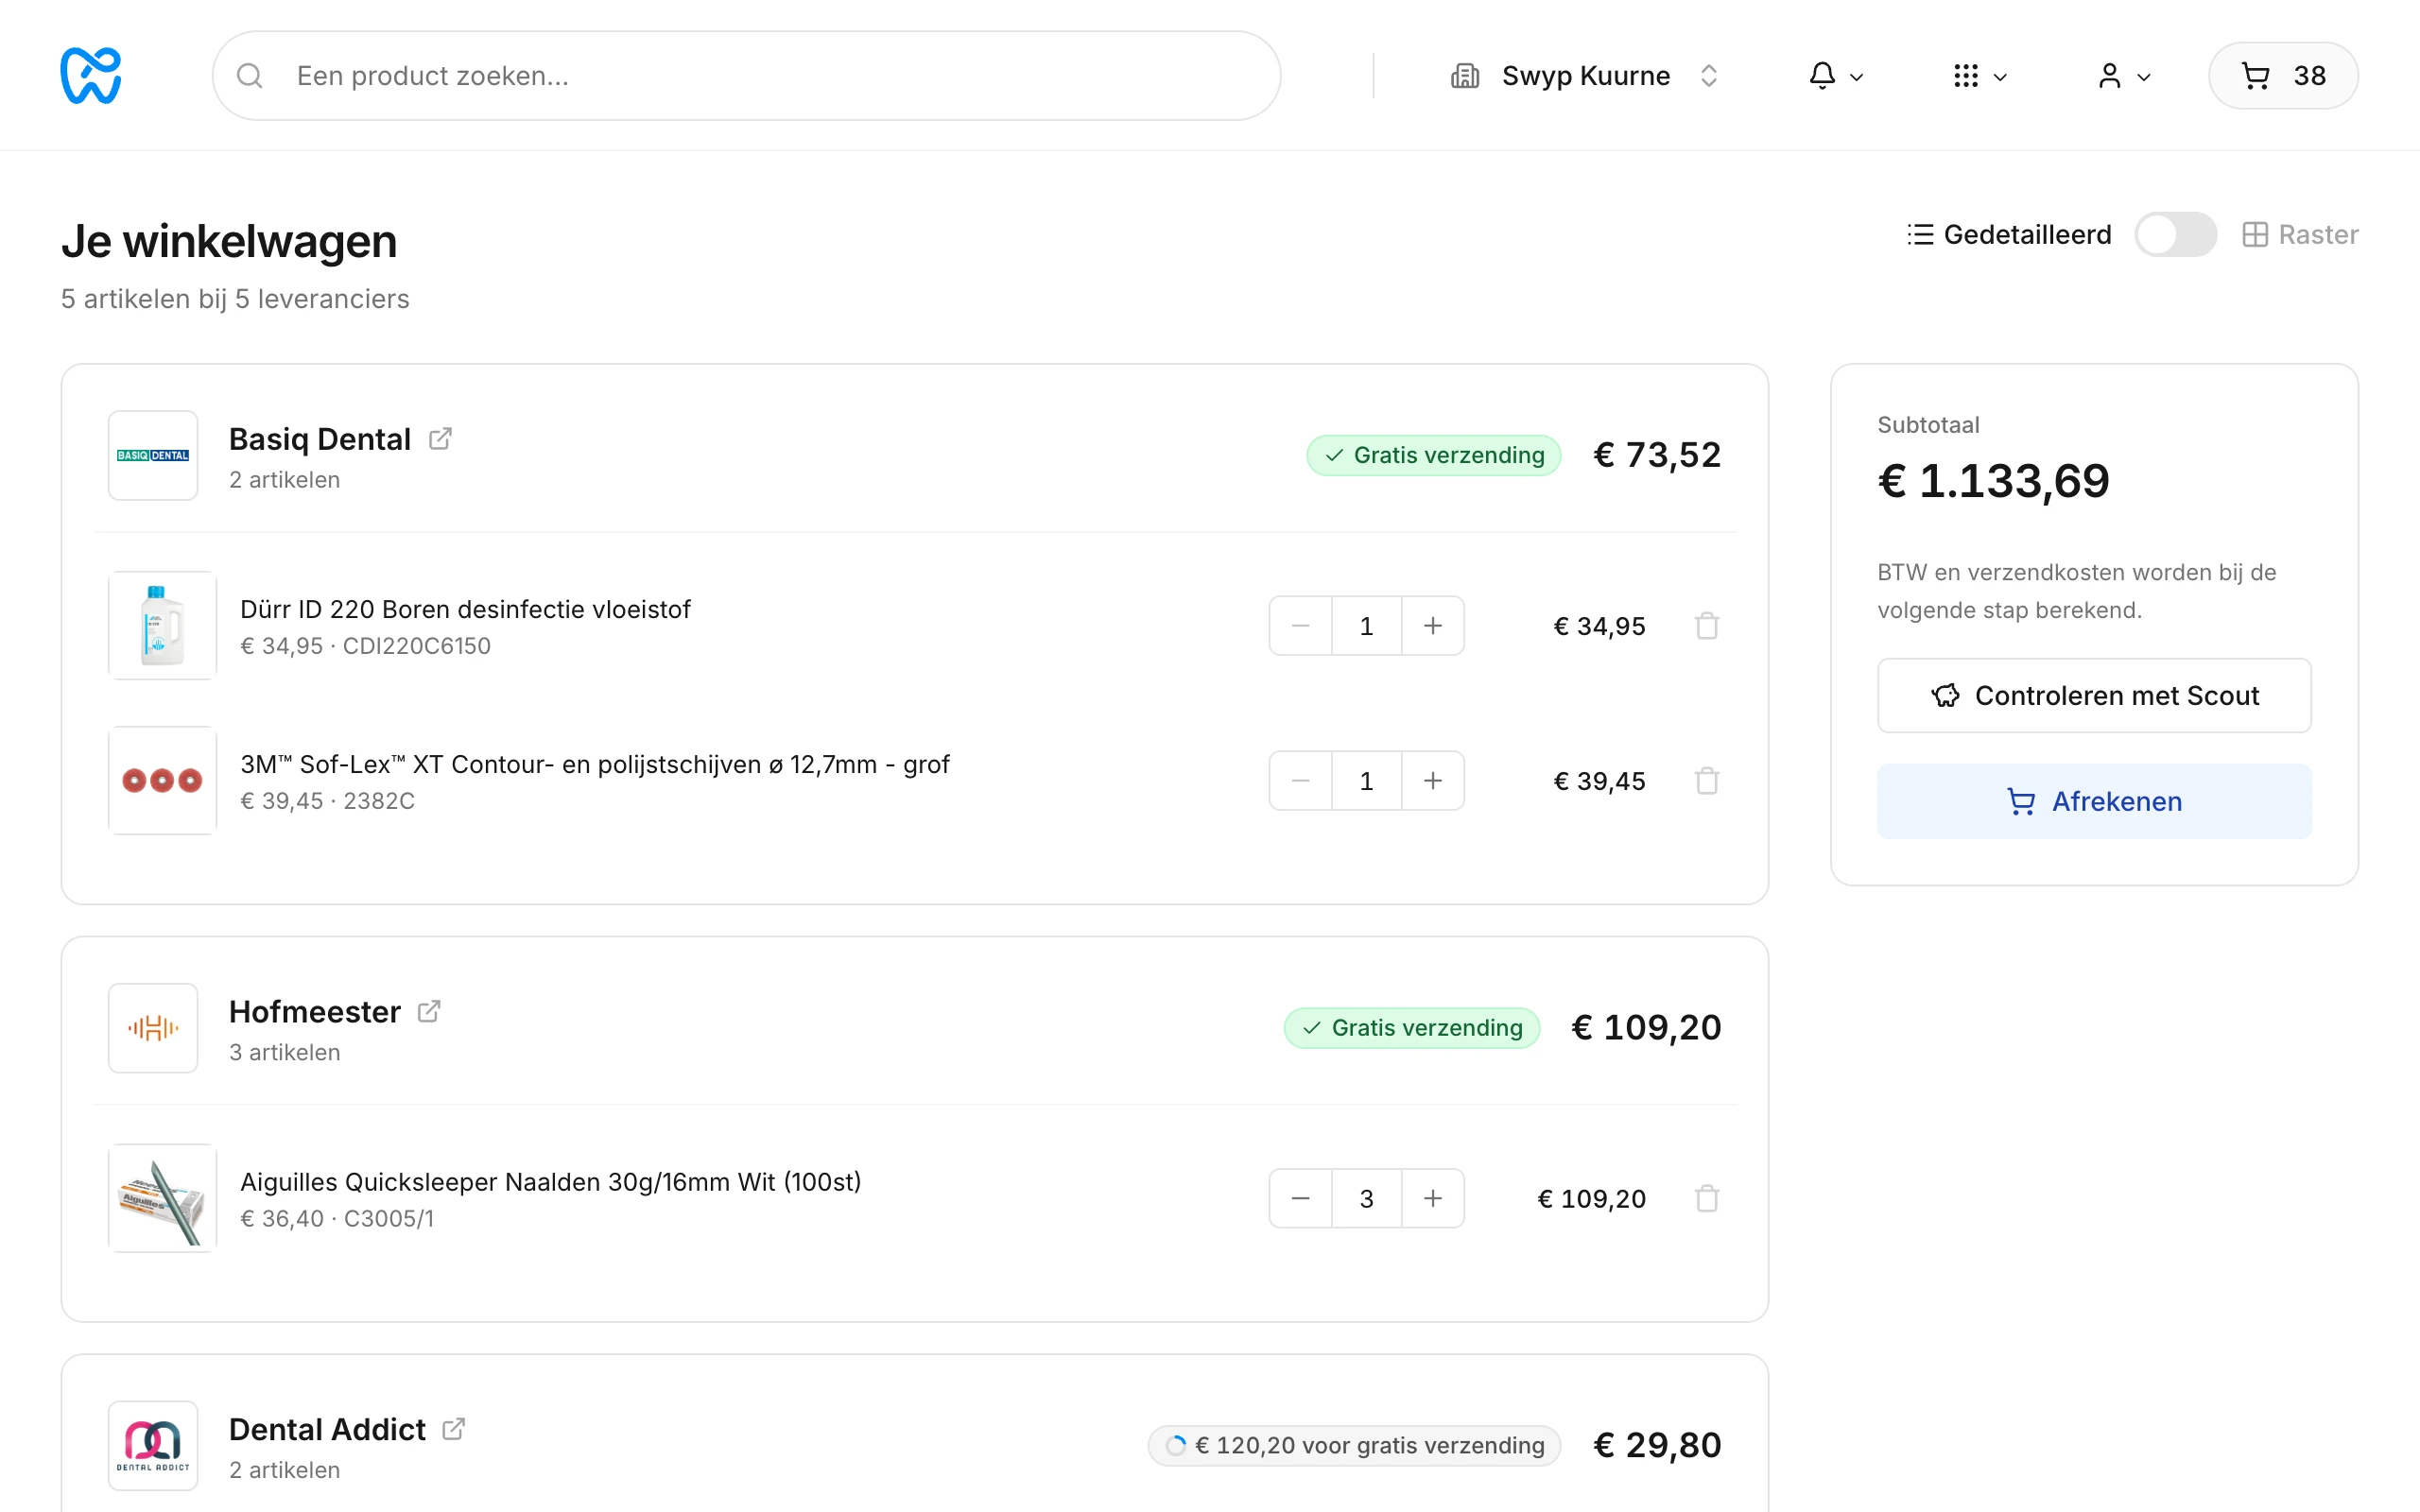Open the cart button showing 38
Viewport: 2420px width, 1512px height.
[x=2283, y=76]
